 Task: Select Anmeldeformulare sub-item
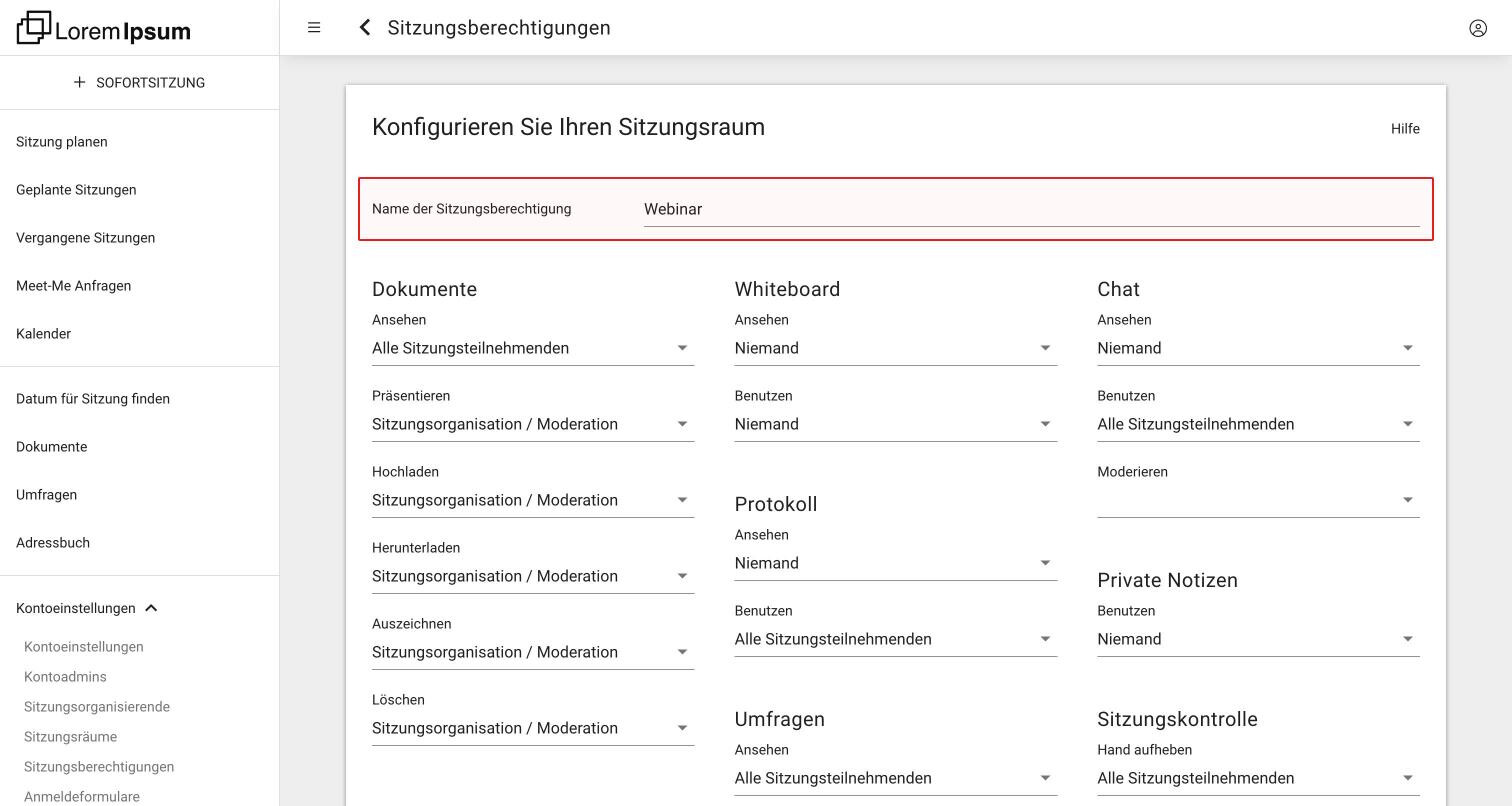(x=82, y=797)
